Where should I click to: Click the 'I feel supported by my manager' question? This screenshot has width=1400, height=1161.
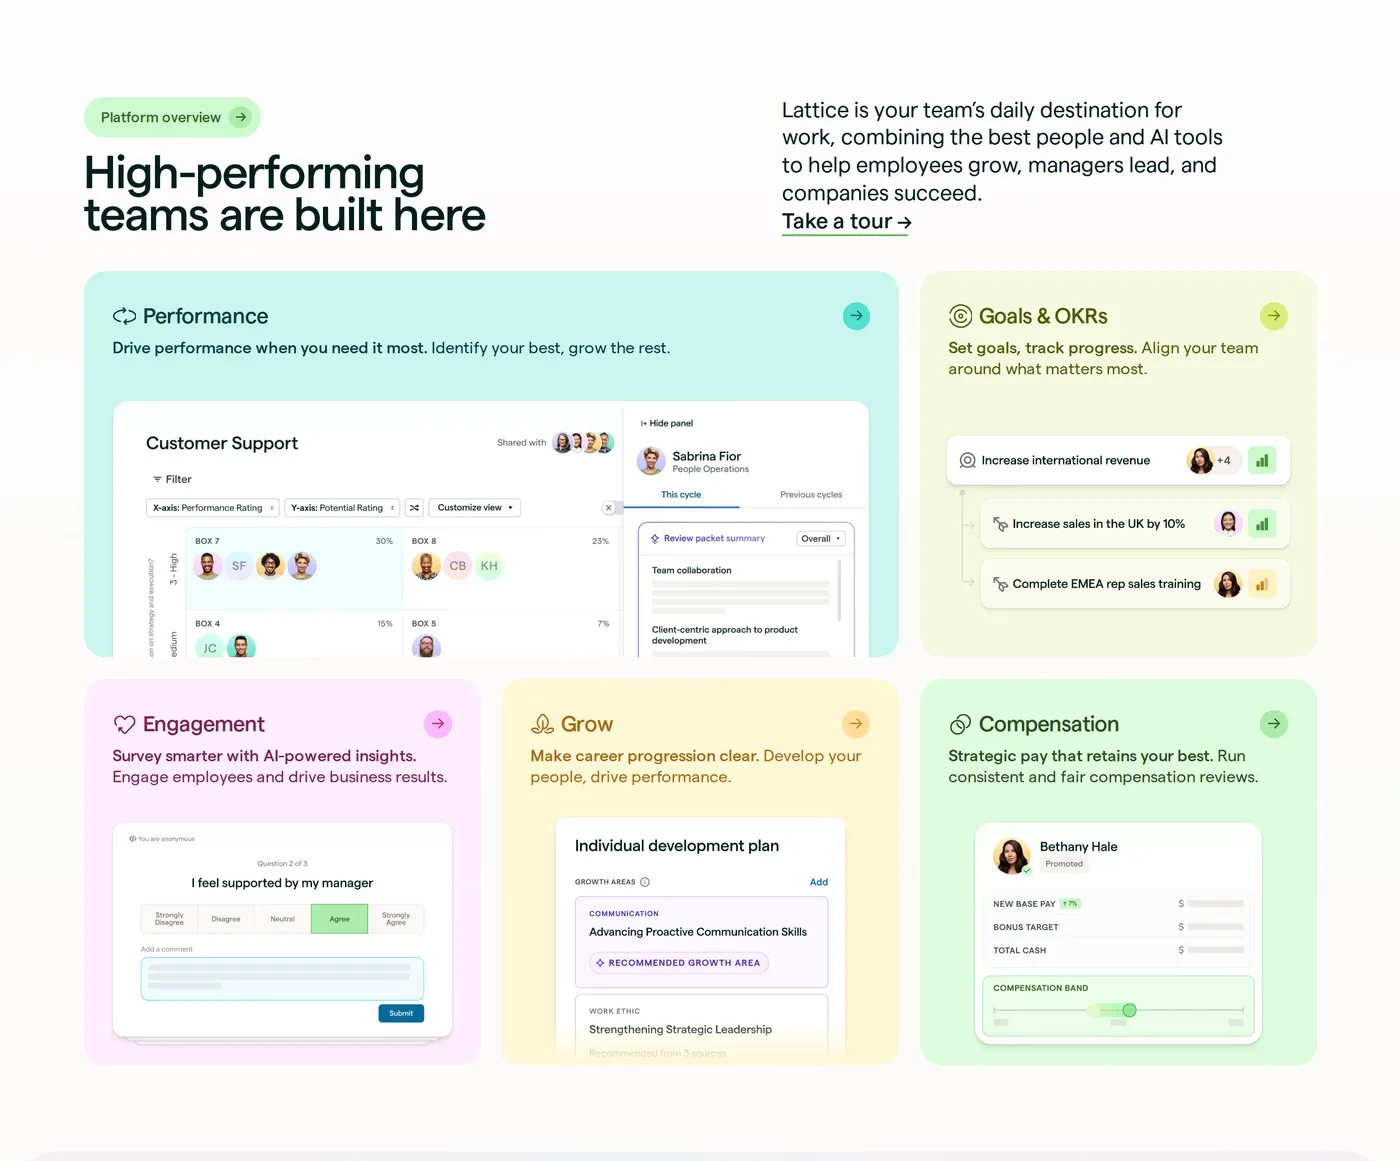(x=282, y=883)
